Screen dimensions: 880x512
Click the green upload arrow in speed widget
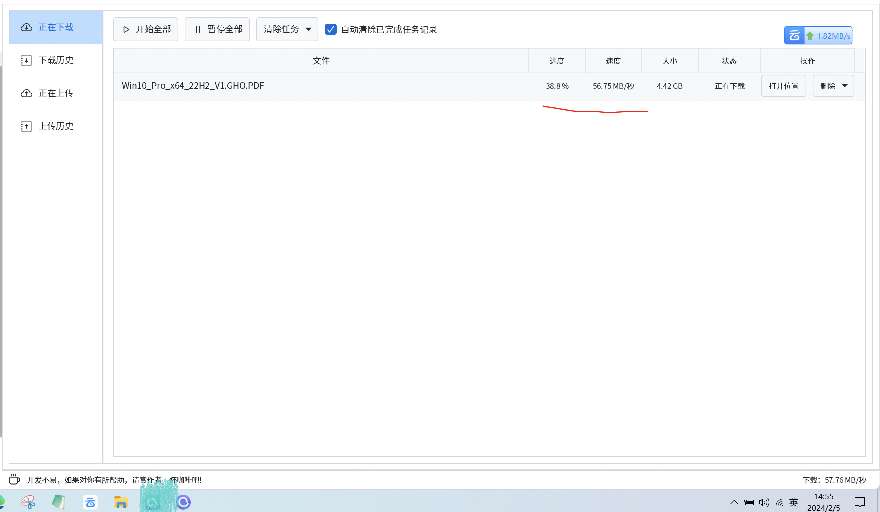pyautogui.click(x=810, y=36)
